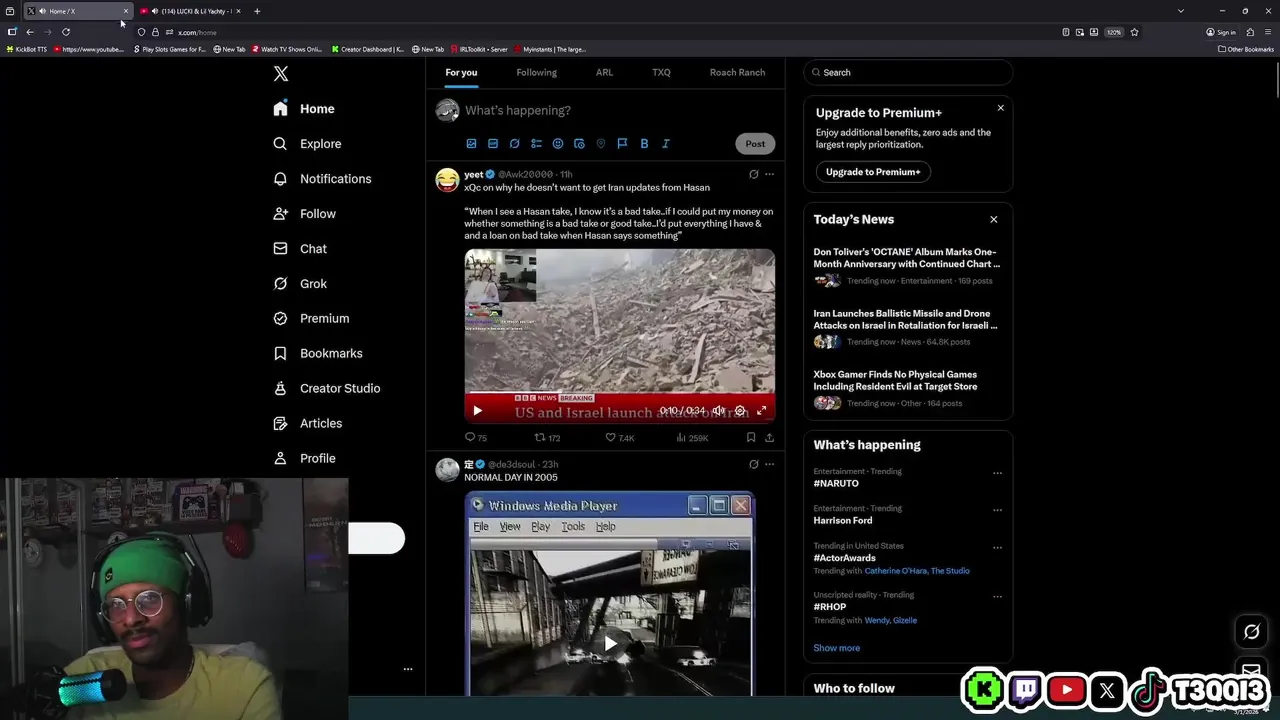Reload the page in browser

coord(66,32)
